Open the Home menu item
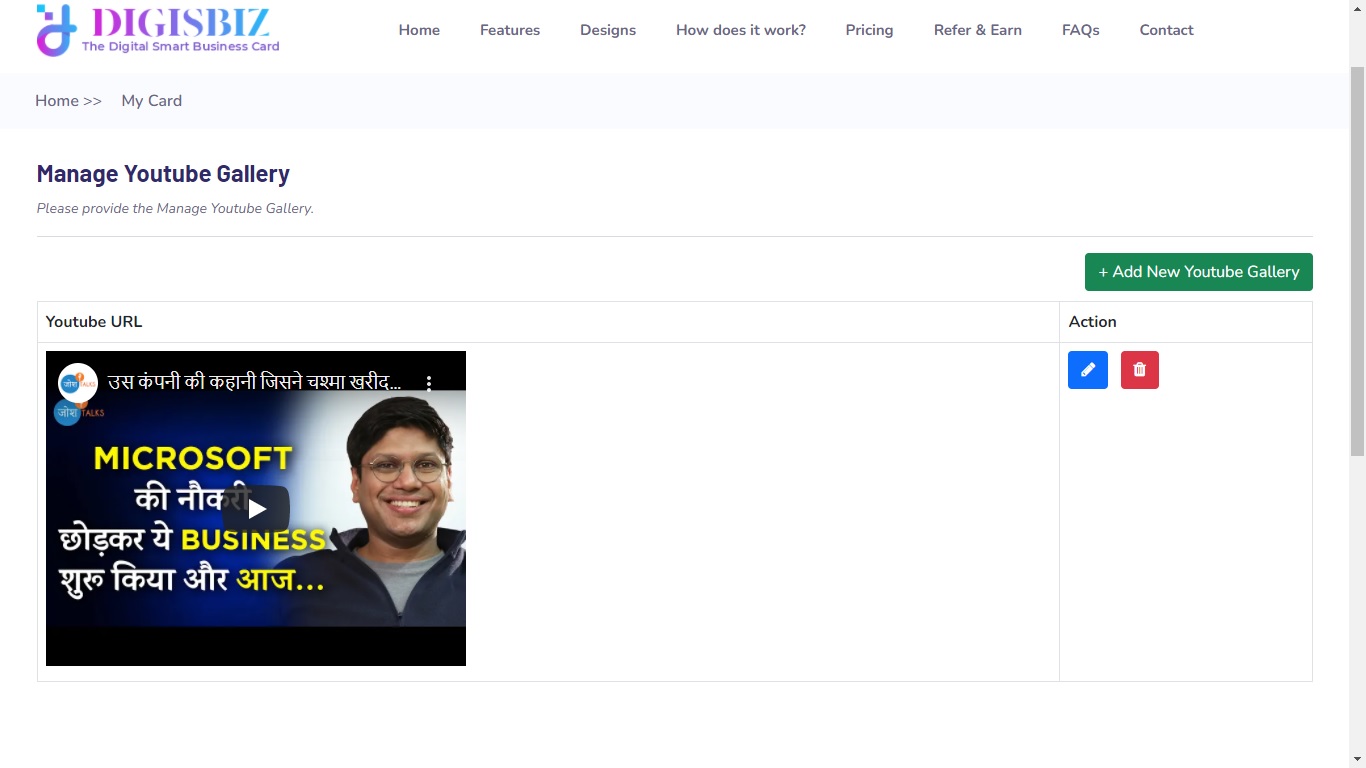The image size is (1366, 768). point(419,30)
